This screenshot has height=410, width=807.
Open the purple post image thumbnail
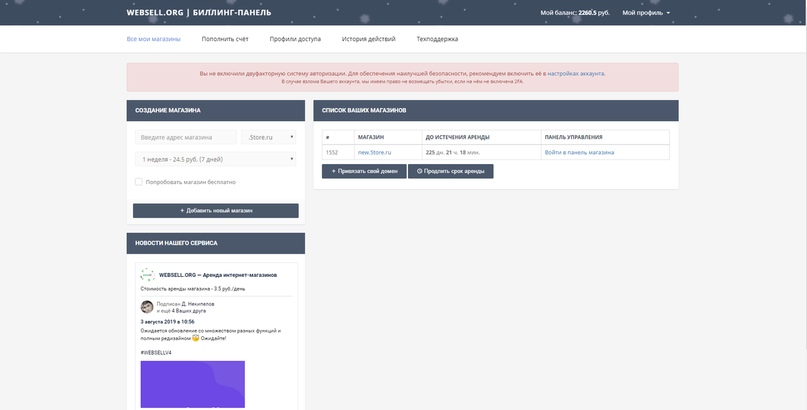click(x=192, y=384)
